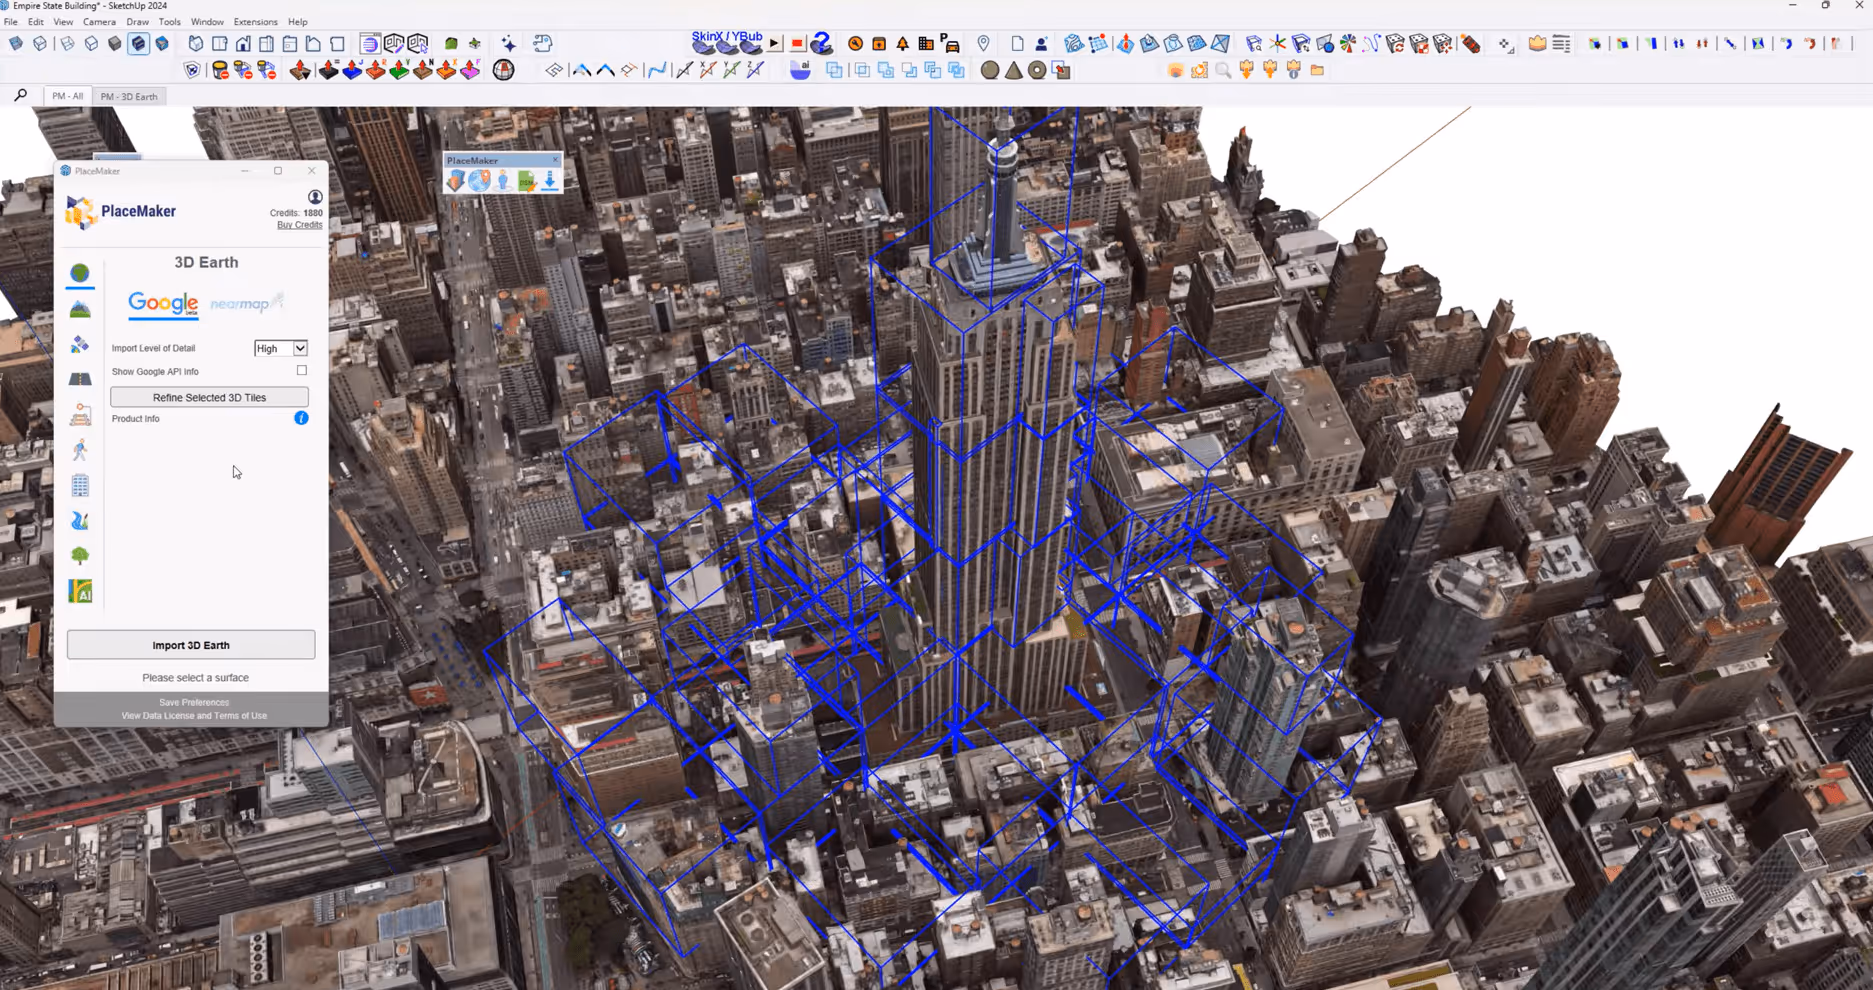
Task: Click the red-blue globe wireframe toolbar icon
Action: click(504, 69)
